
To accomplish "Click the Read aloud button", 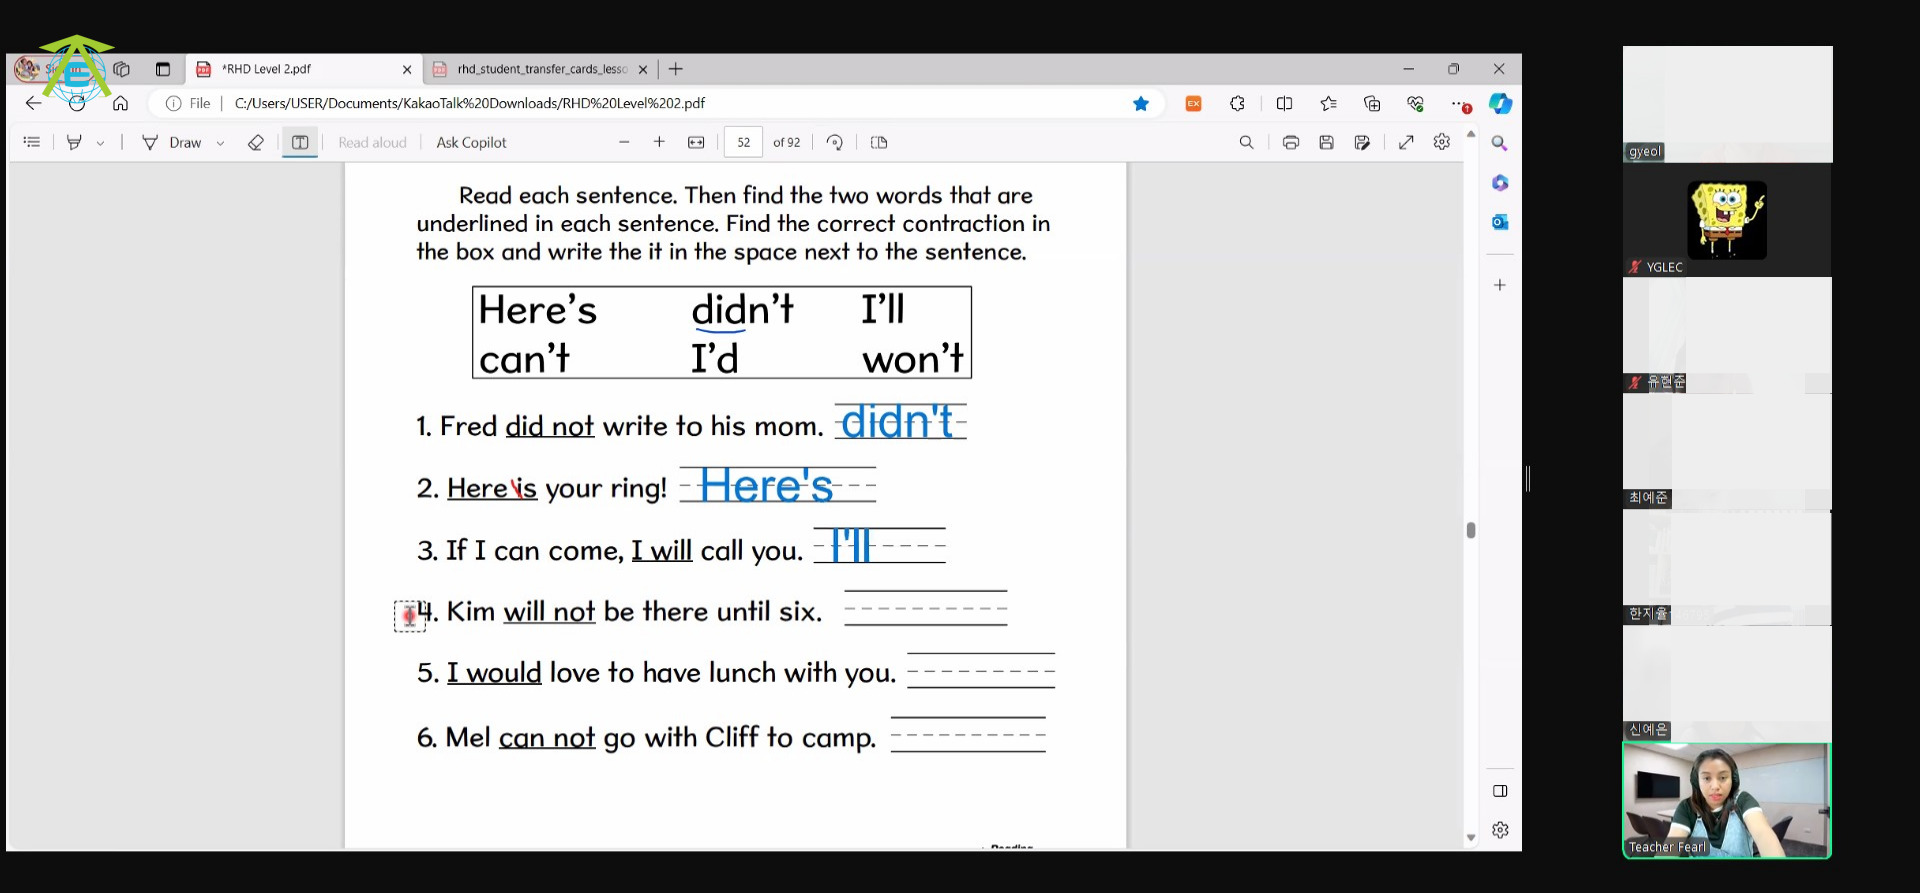I will (x=372, y=142).
